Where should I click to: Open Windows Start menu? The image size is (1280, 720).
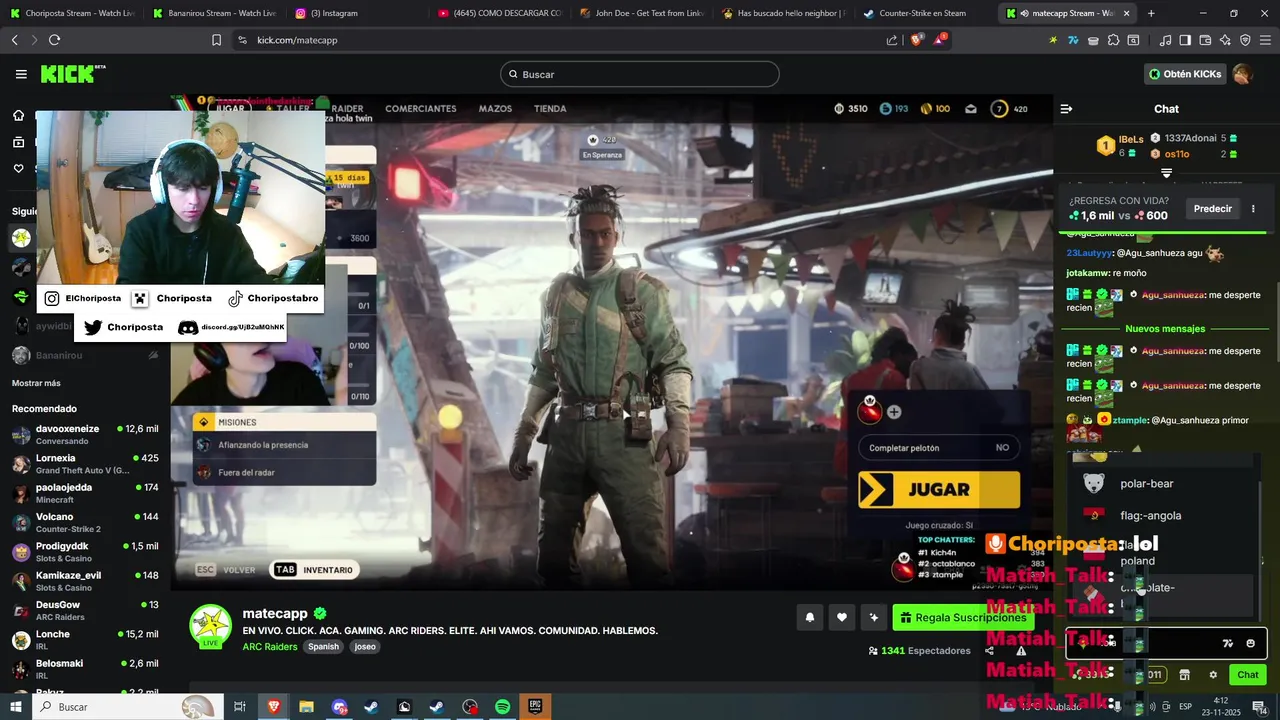tap(16, 707)
